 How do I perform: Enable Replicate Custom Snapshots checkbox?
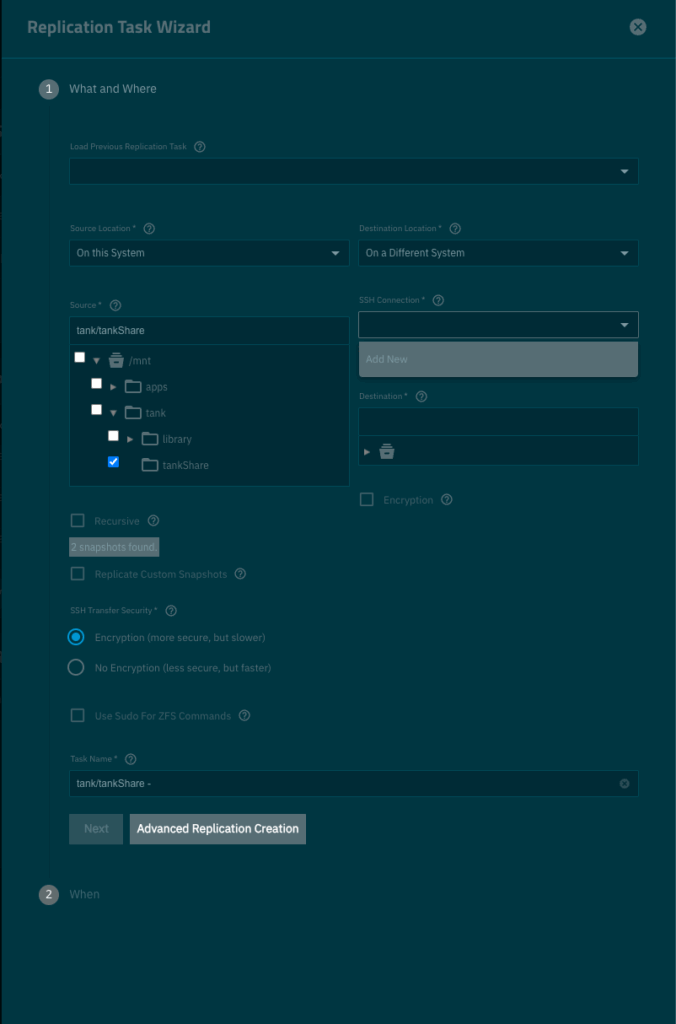pyautogui.click(x=78, y=574)
